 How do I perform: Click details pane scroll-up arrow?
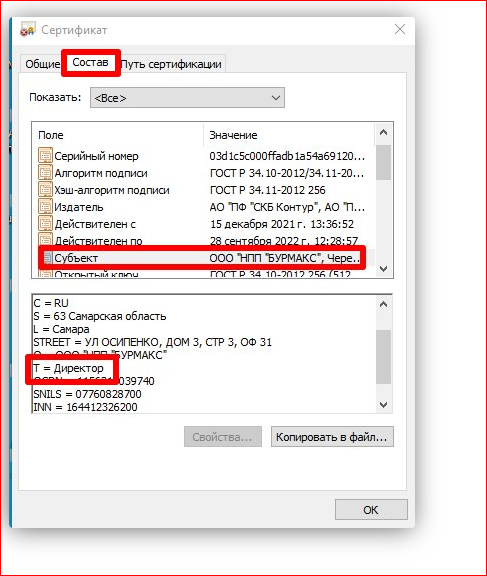383,304
